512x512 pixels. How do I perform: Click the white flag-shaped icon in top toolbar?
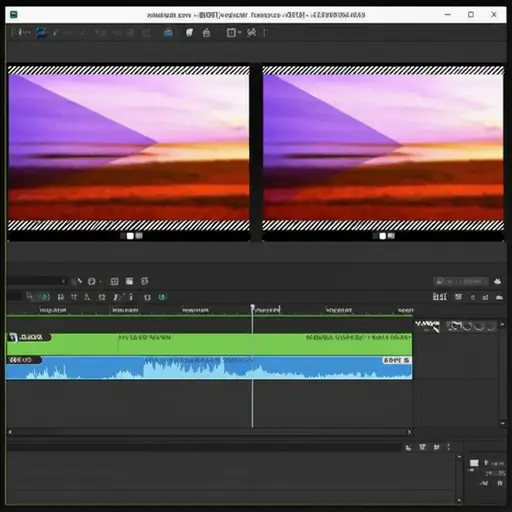(189, 33)
